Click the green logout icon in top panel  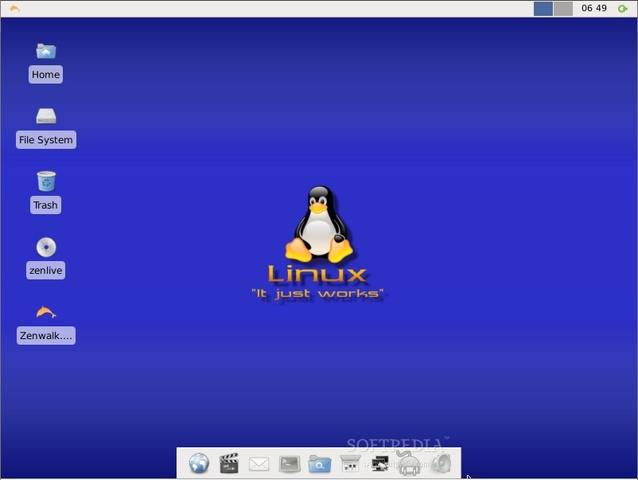622,9
